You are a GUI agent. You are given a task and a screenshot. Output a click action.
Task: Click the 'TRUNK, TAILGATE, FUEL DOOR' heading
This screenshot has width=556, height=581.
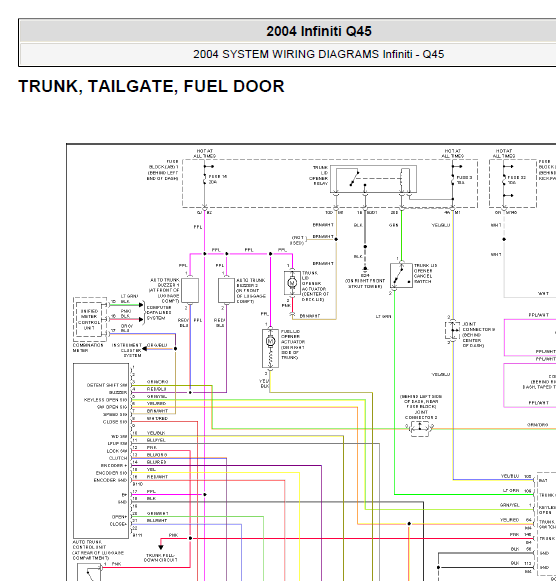(x=152, y=86)
